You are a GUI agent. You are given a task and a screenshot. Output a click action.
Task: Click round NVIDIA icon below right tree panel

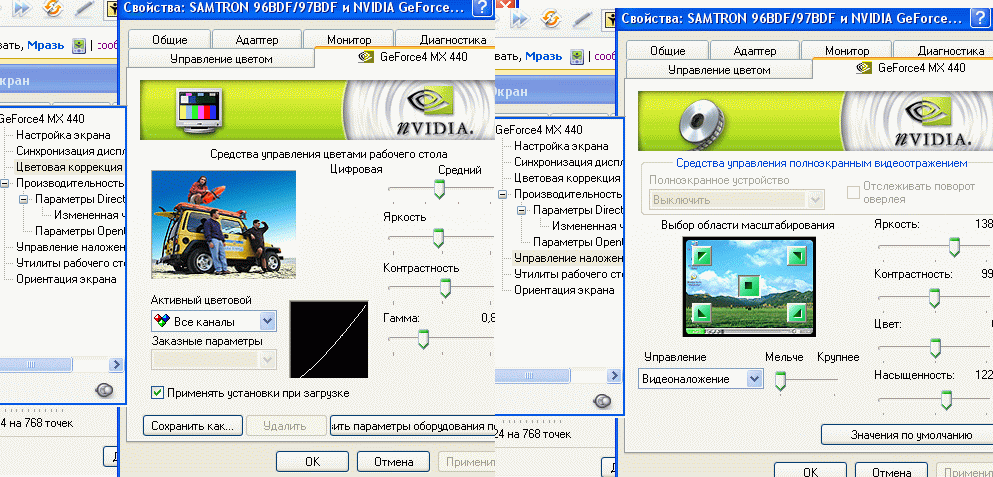602,401
